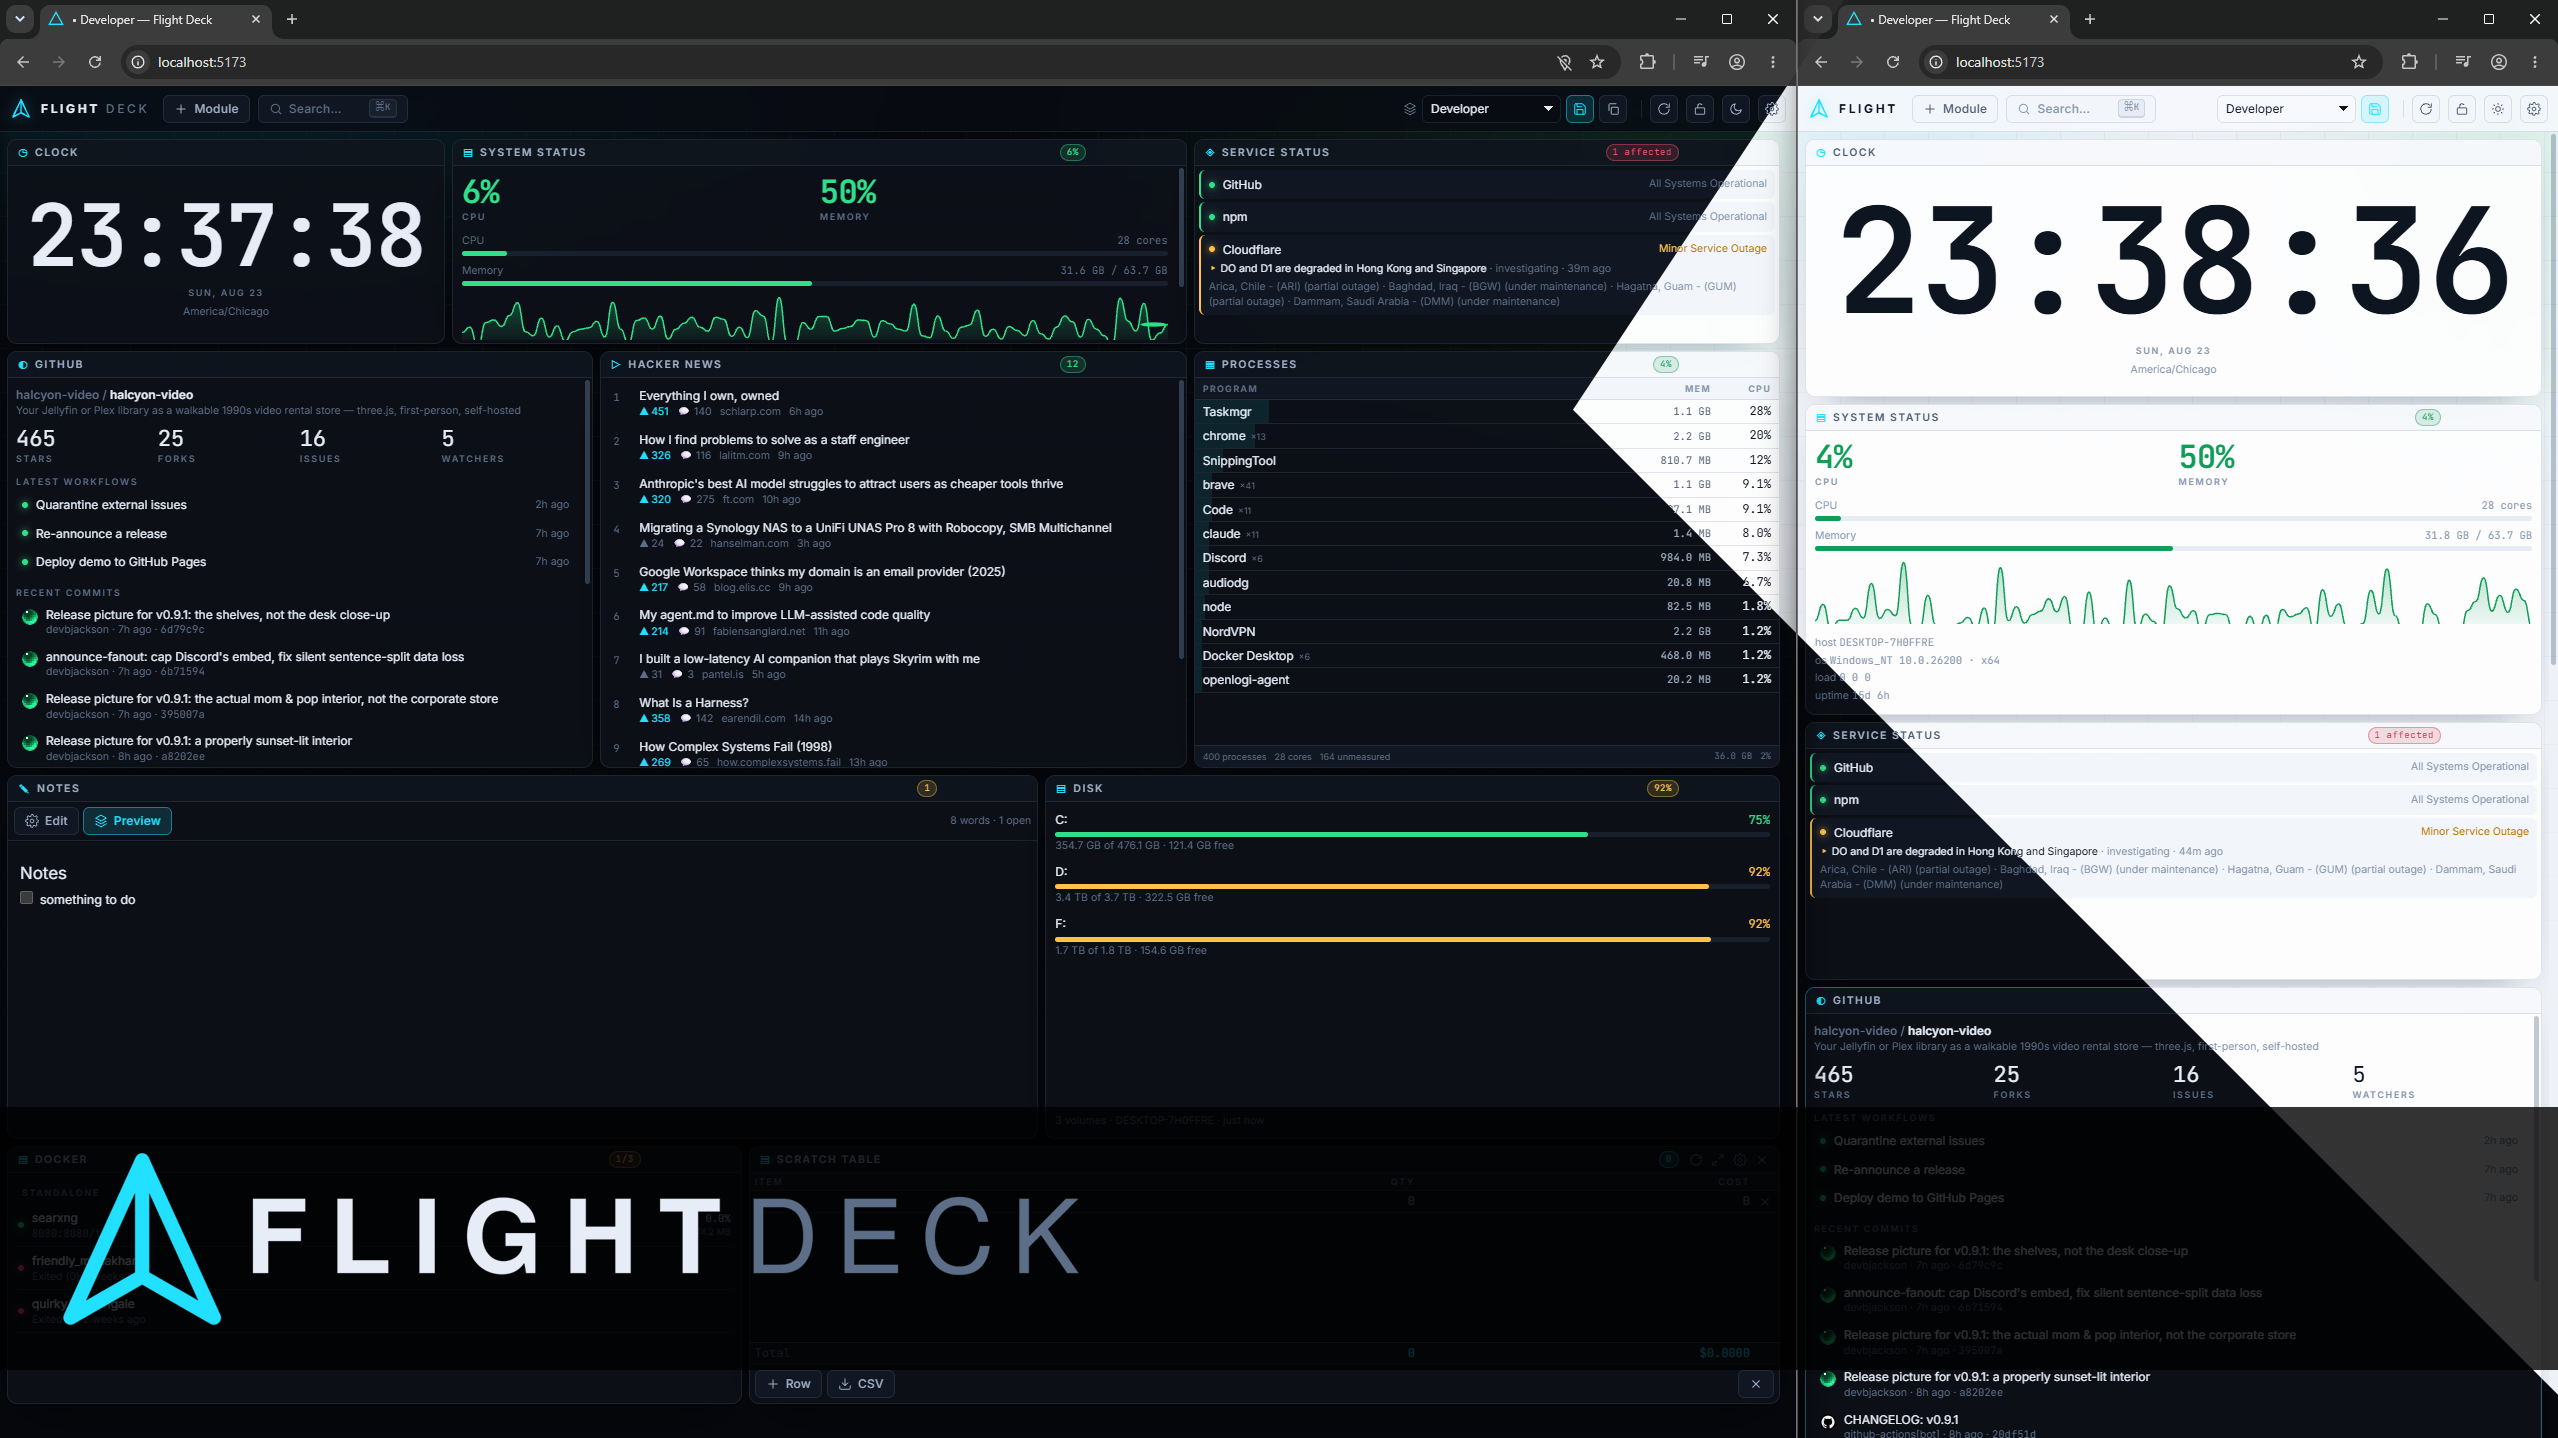Image resolution: width=2558 pixels, height=1438 pixels.
Task: Click the save layout icon in left window
Action: point(1580,109)
